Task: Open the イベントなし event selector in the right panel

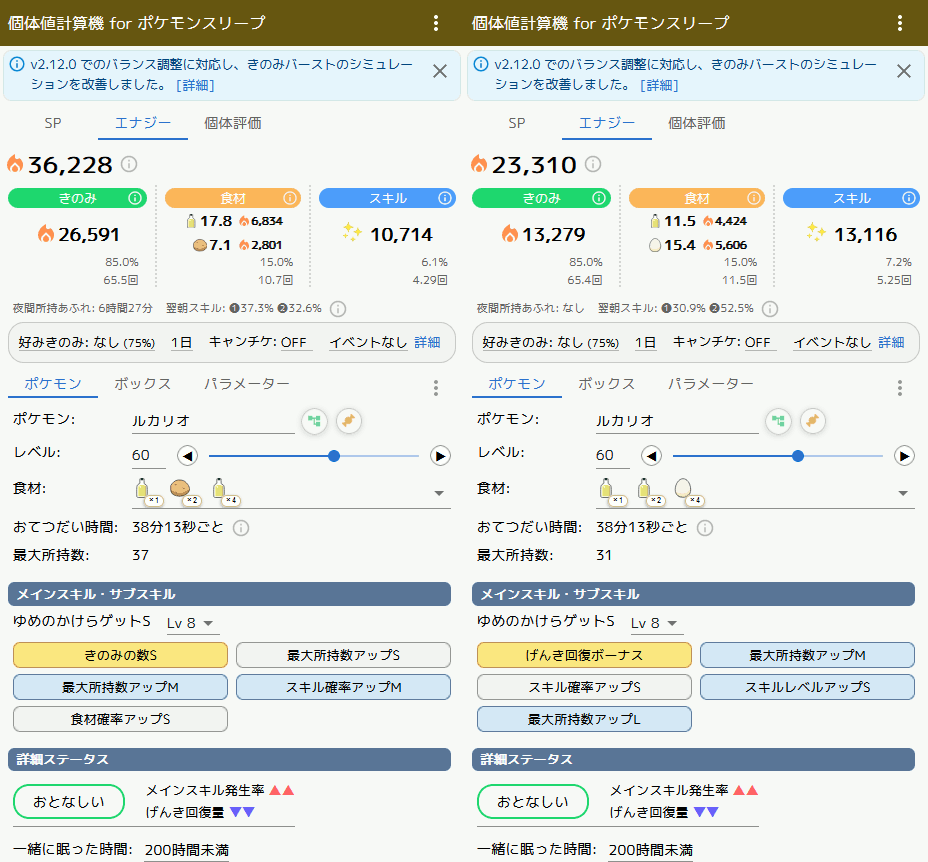Action: (832, 342)
